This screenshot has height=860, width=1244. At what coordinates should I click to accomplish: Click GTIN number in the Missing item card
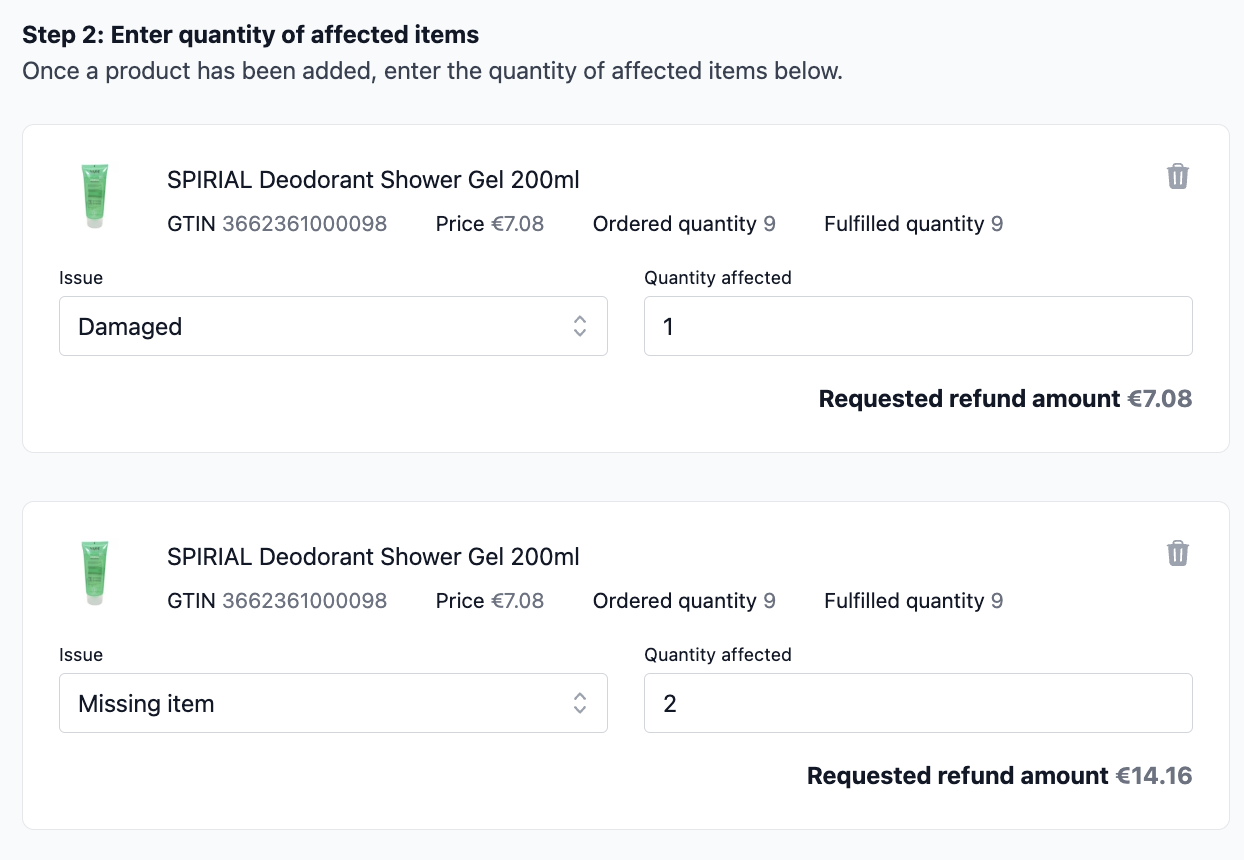click(x=304, y=601)
